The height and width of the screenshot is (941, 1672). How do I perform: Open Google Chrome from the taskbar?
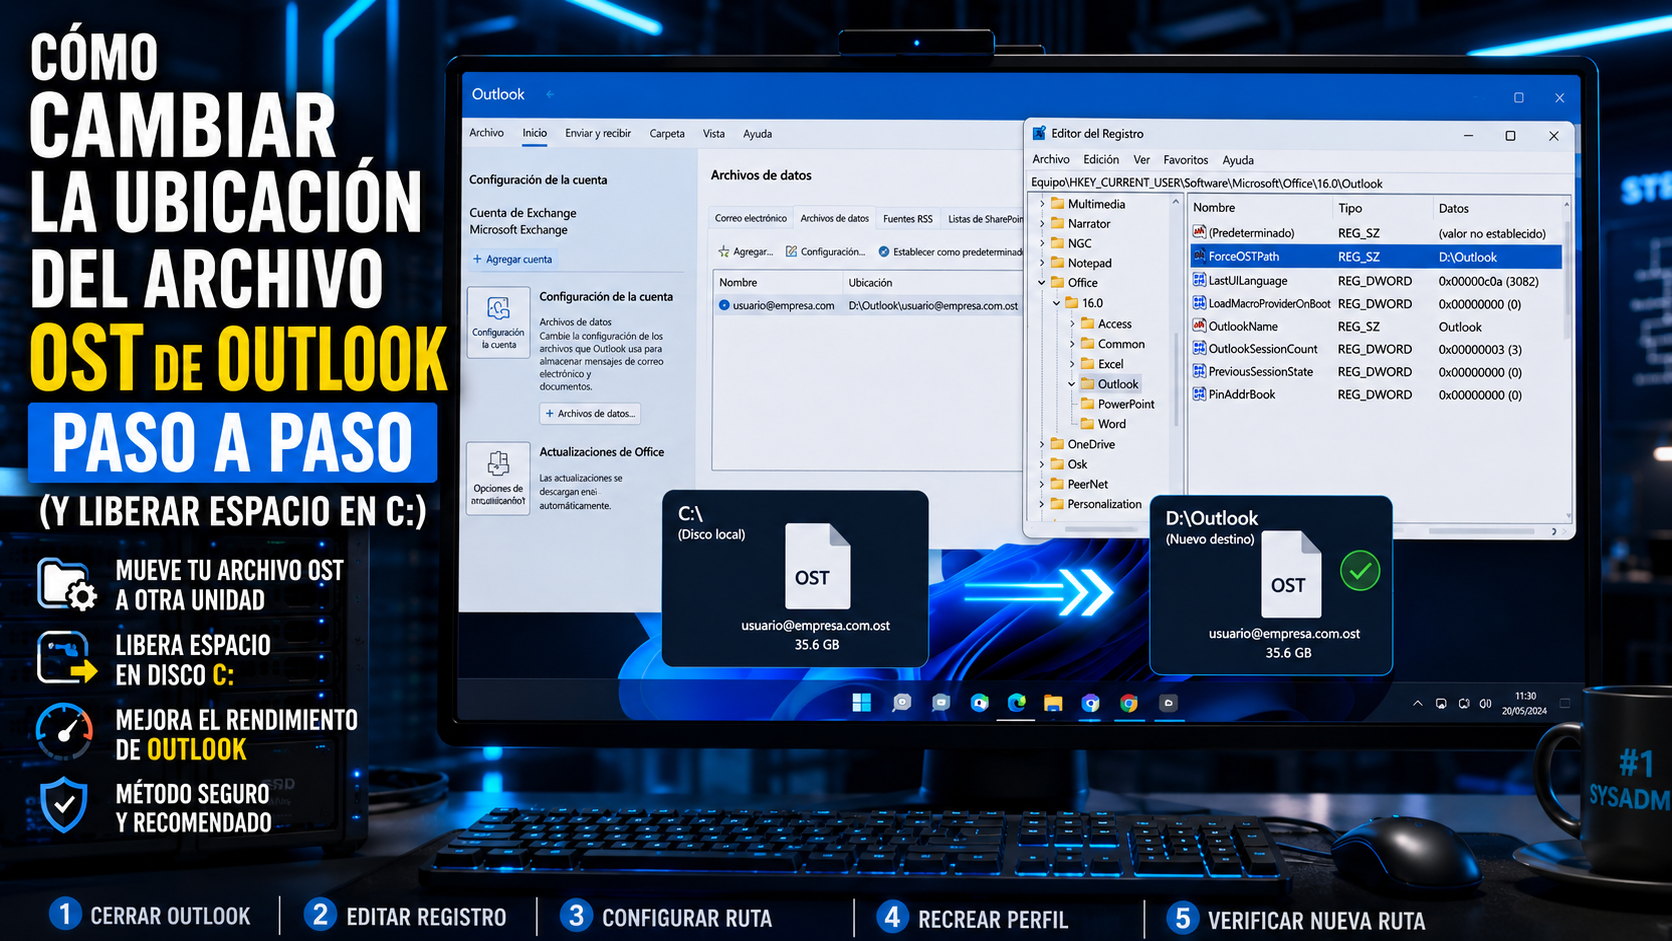tap(1128, 703)
